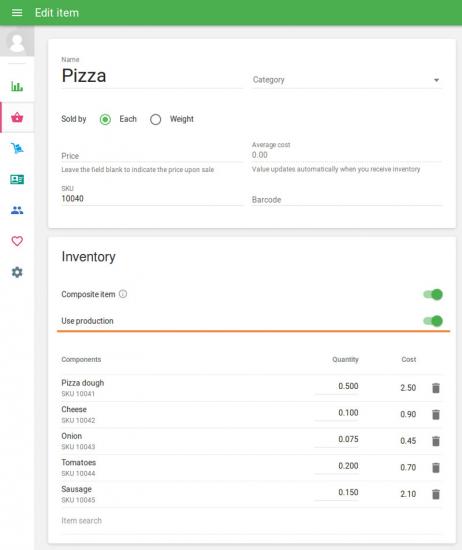462x550 pixels.
Task: Expand the Category dropdown
Action: point(347,80)
